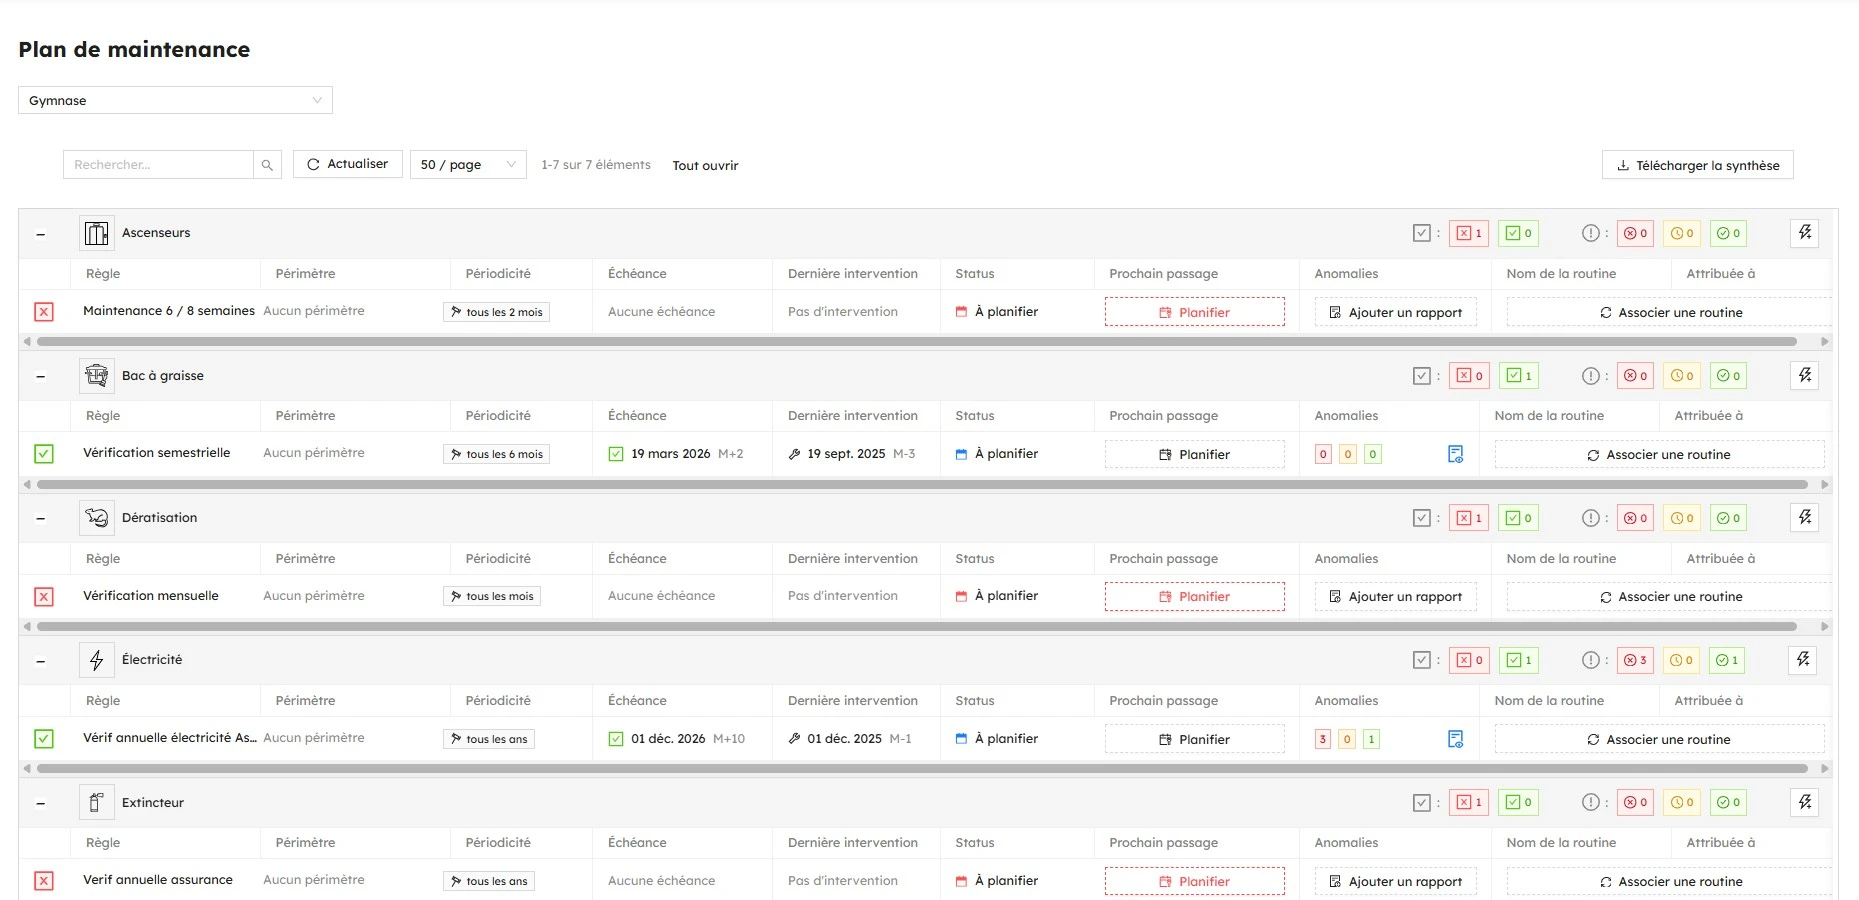This screenshot has height=900, width=1859.
Task: Click the Bac à graisse category icon
Action: [97, 376]
